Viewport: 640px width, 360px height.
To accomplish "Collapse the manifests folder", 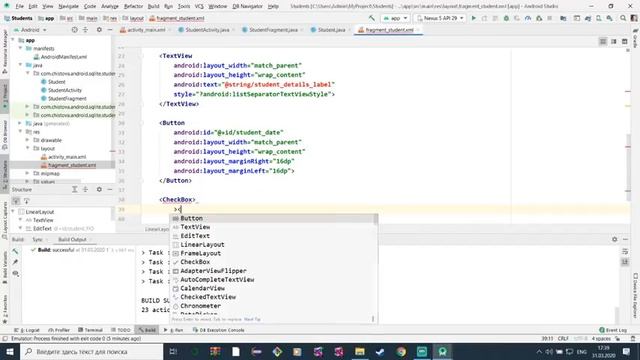I will (20, 49).
